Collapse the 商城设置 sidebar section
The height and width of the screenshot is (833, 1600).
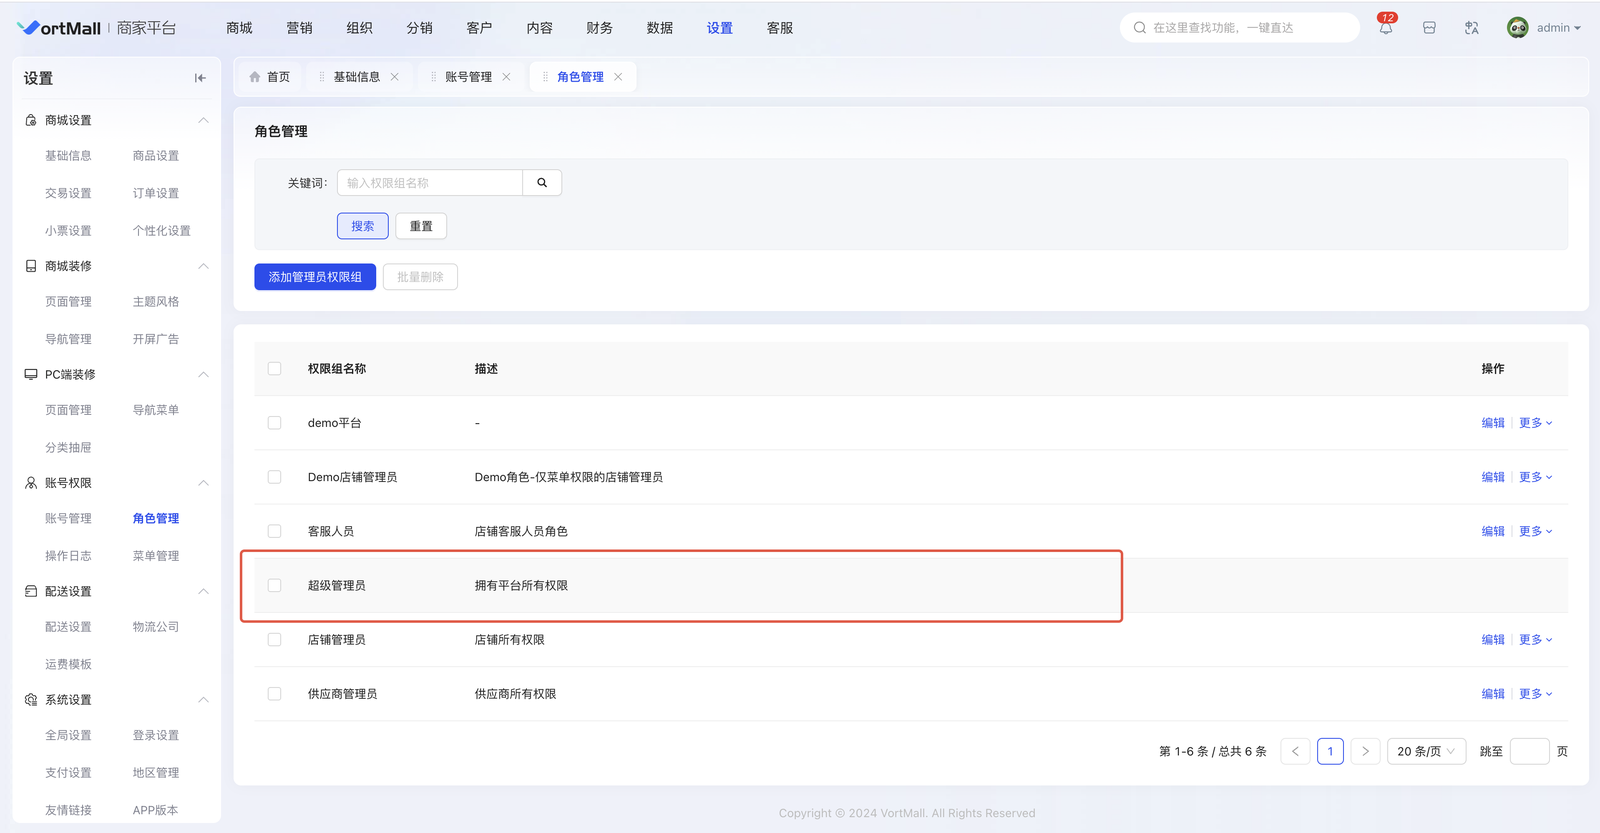click(x=203, y=120)
